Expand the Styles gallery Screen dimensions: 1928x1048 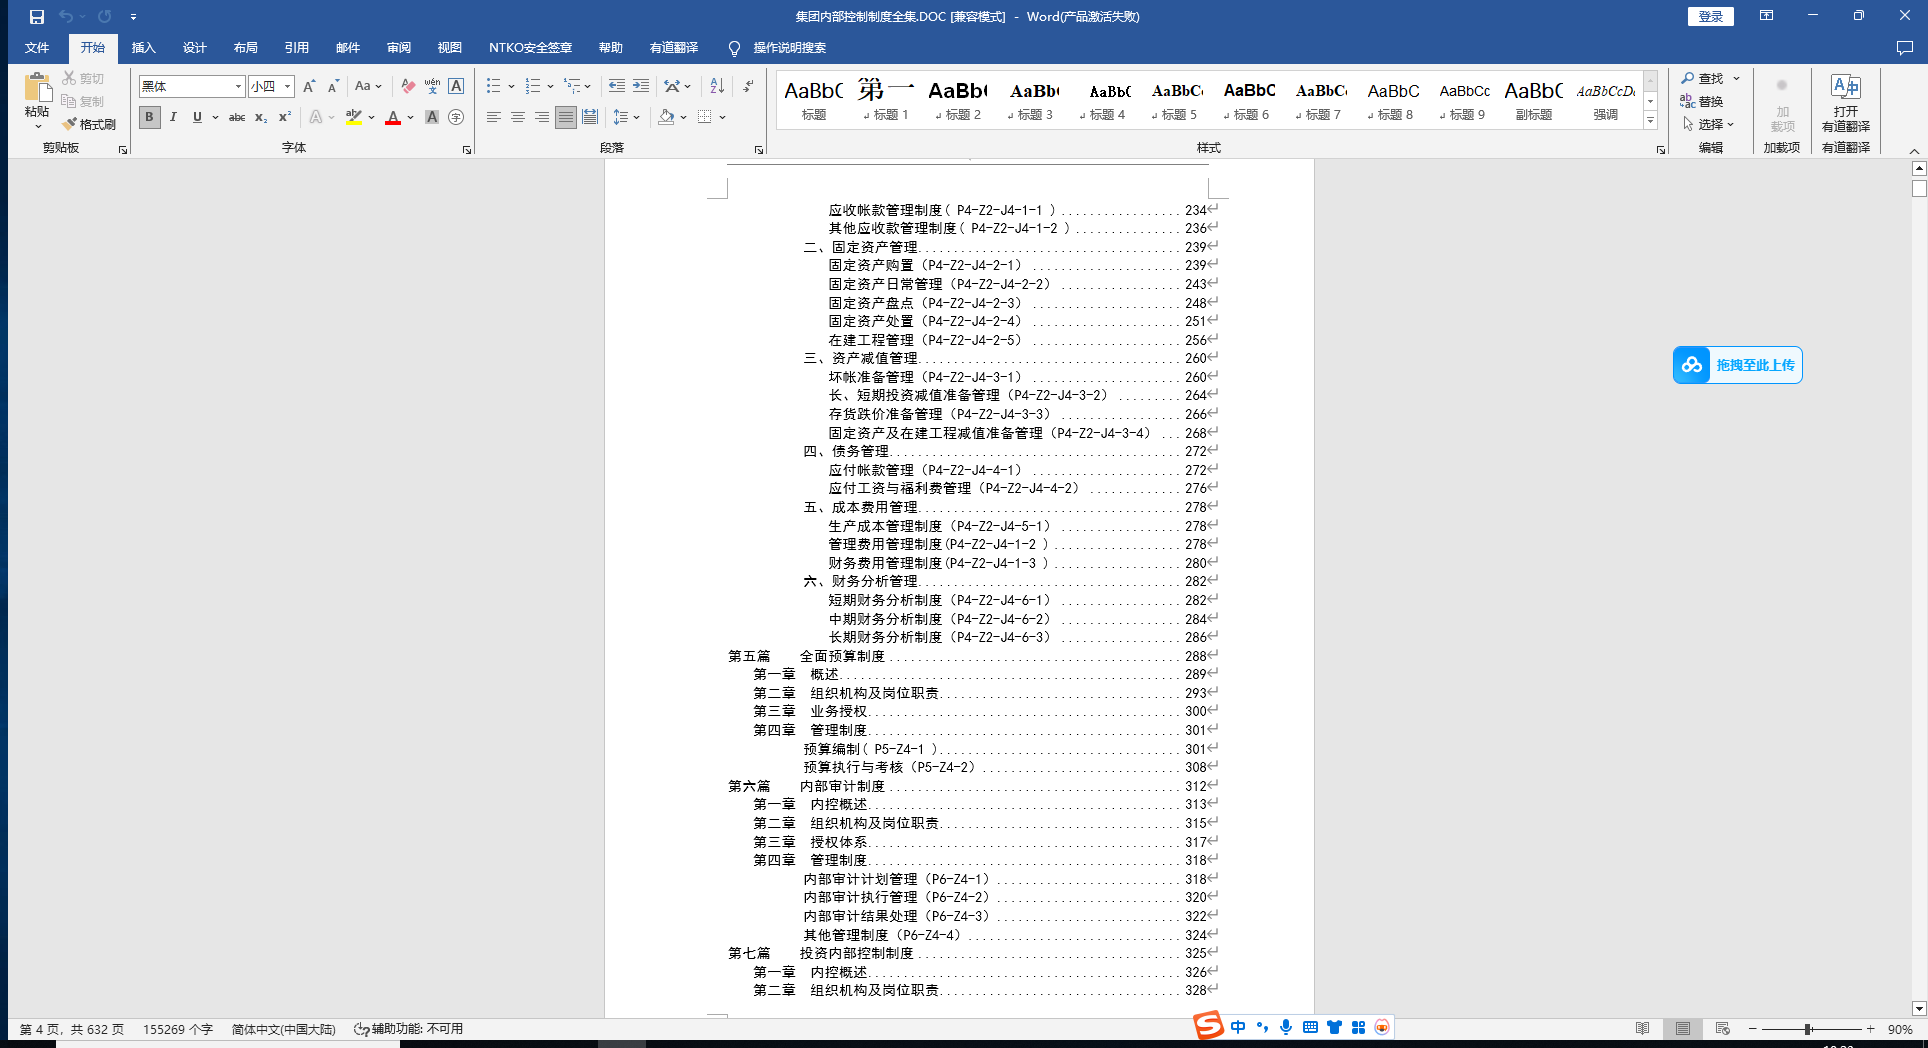click(1650, 122)
